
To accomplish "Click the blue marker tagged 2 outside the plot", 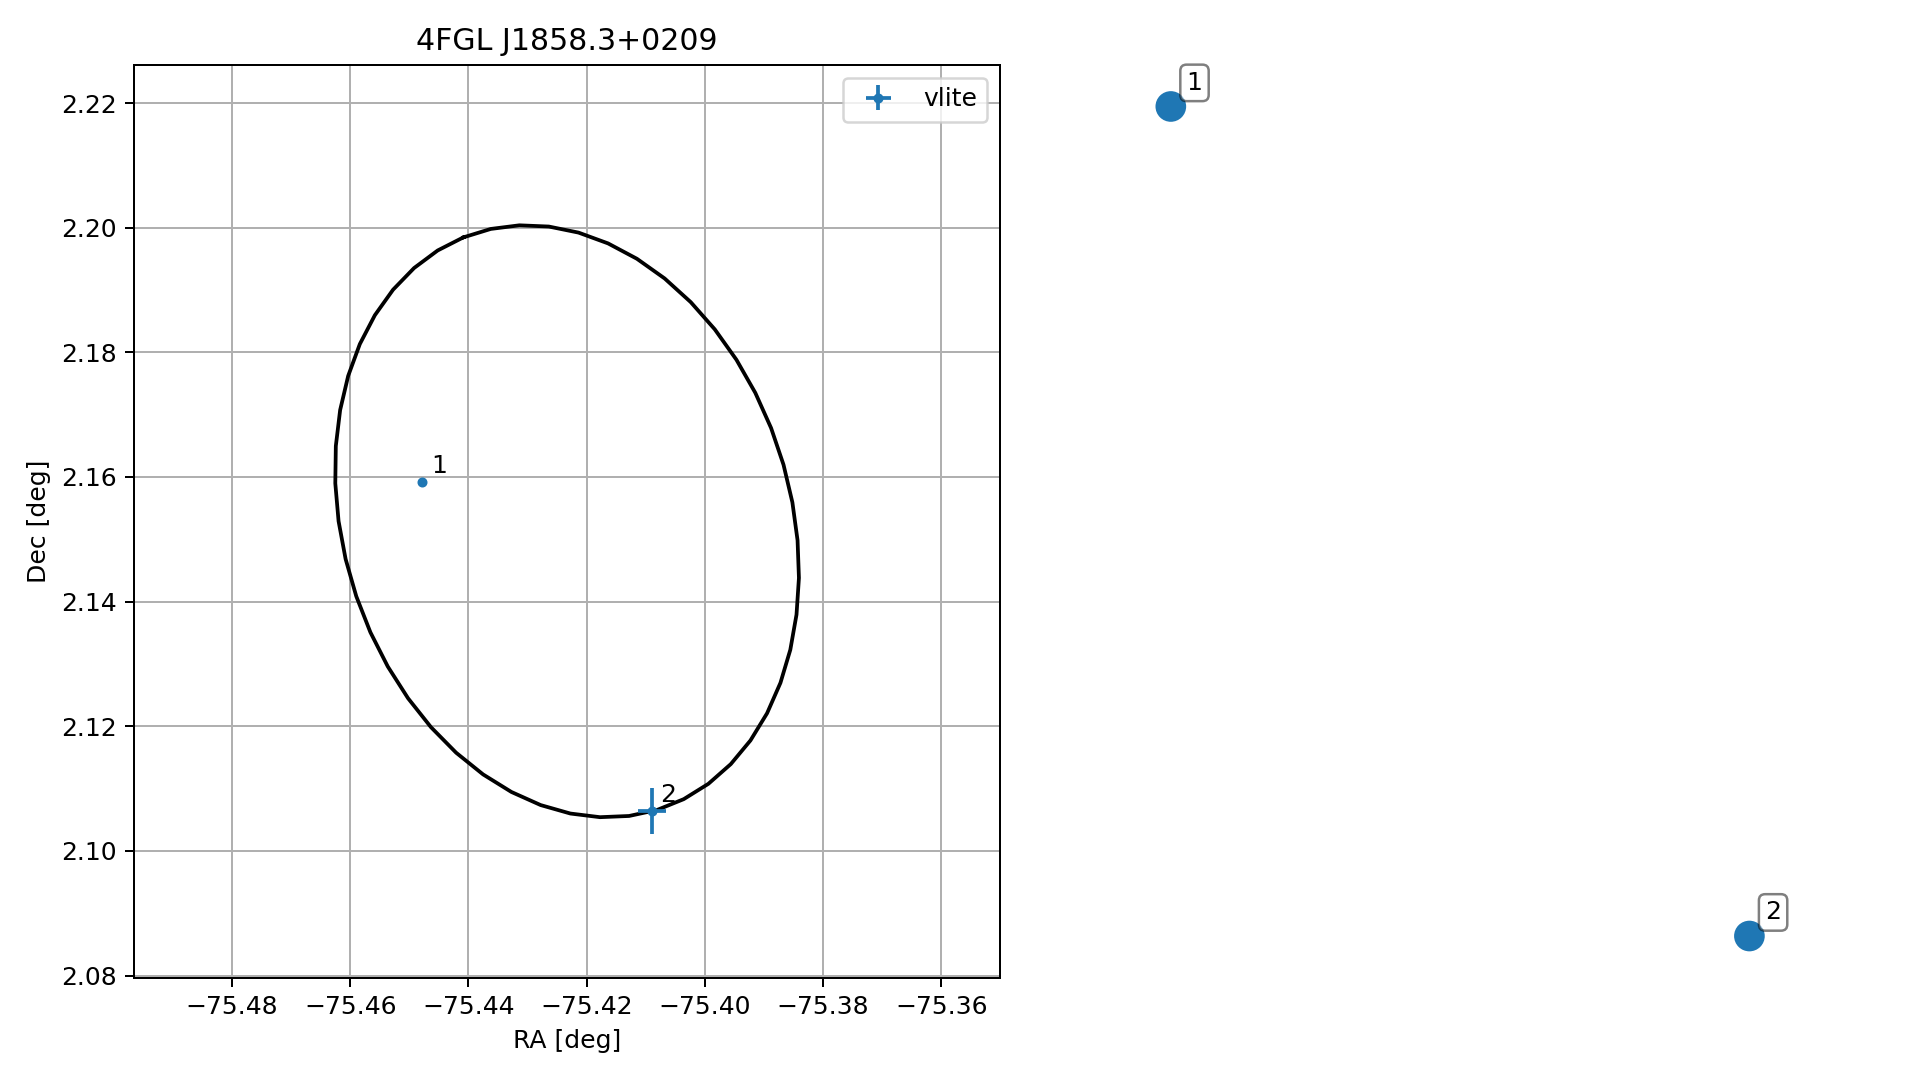I will click(x=1748, y=936).
